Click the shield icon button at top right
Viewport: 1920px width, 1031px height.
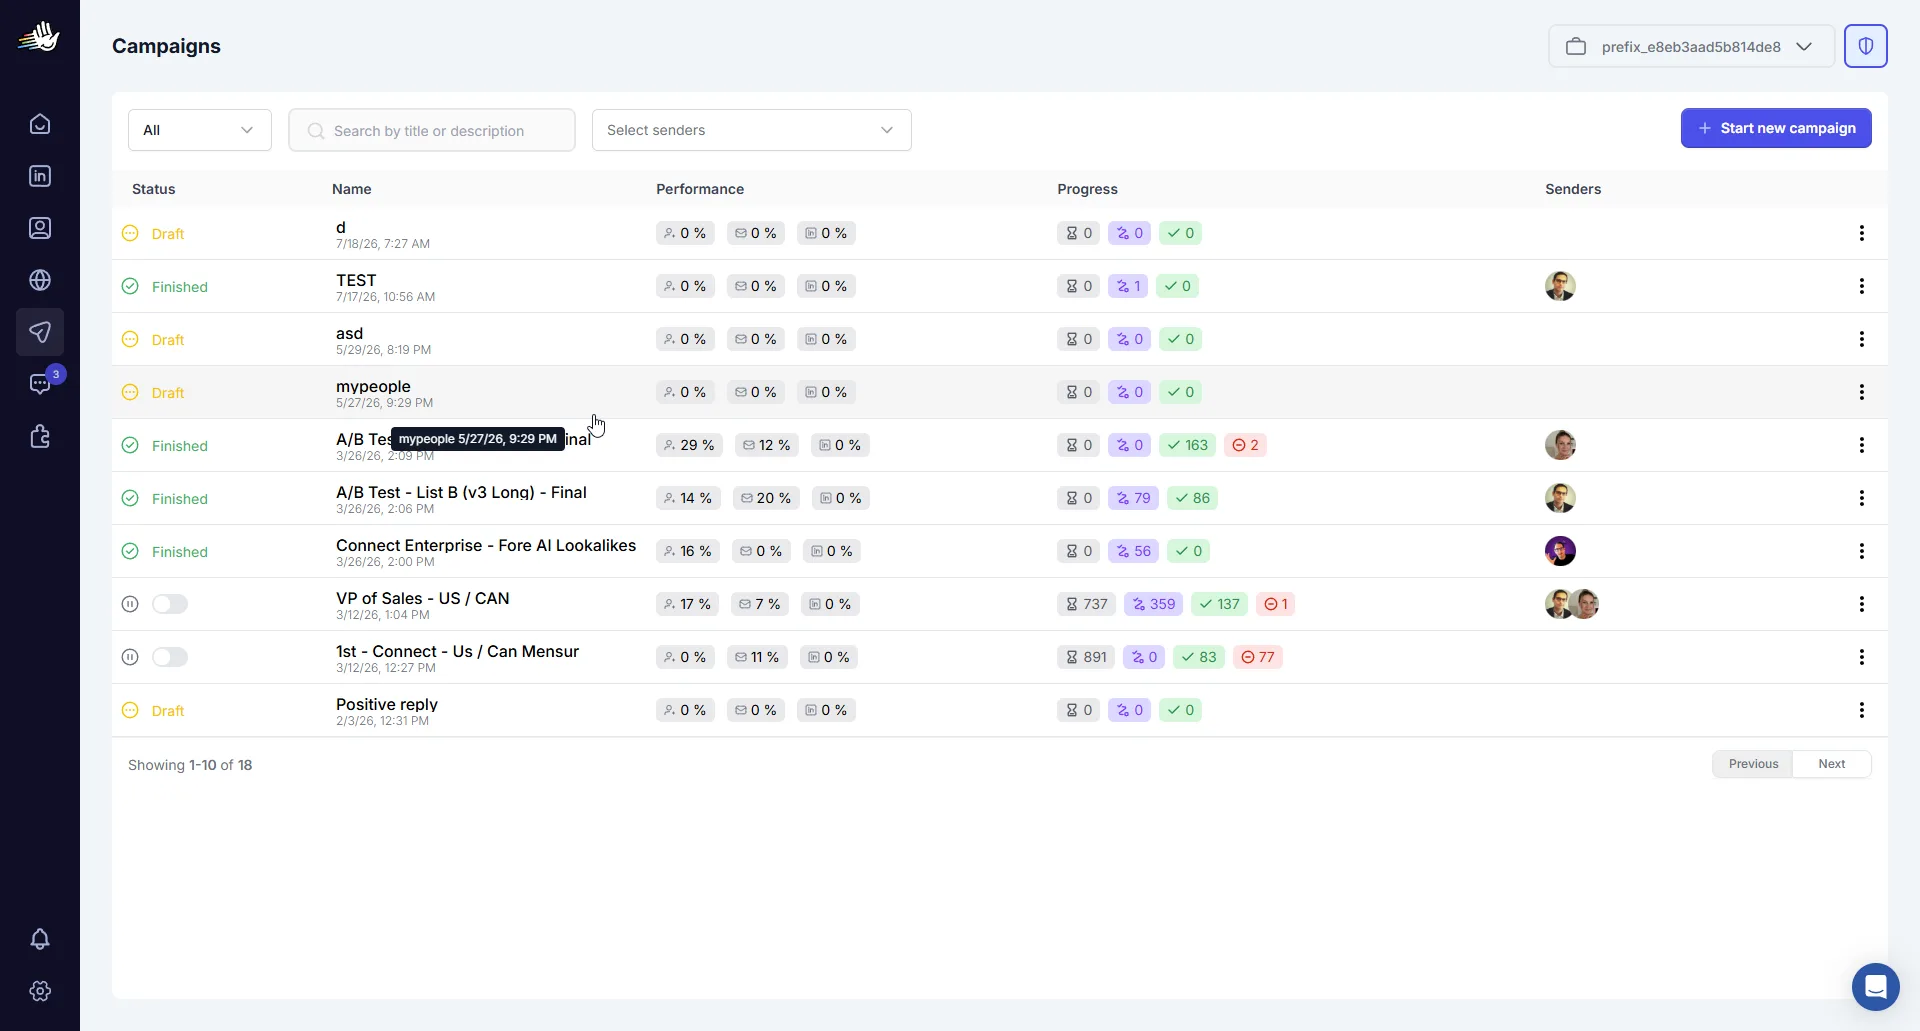[1866, 46]
